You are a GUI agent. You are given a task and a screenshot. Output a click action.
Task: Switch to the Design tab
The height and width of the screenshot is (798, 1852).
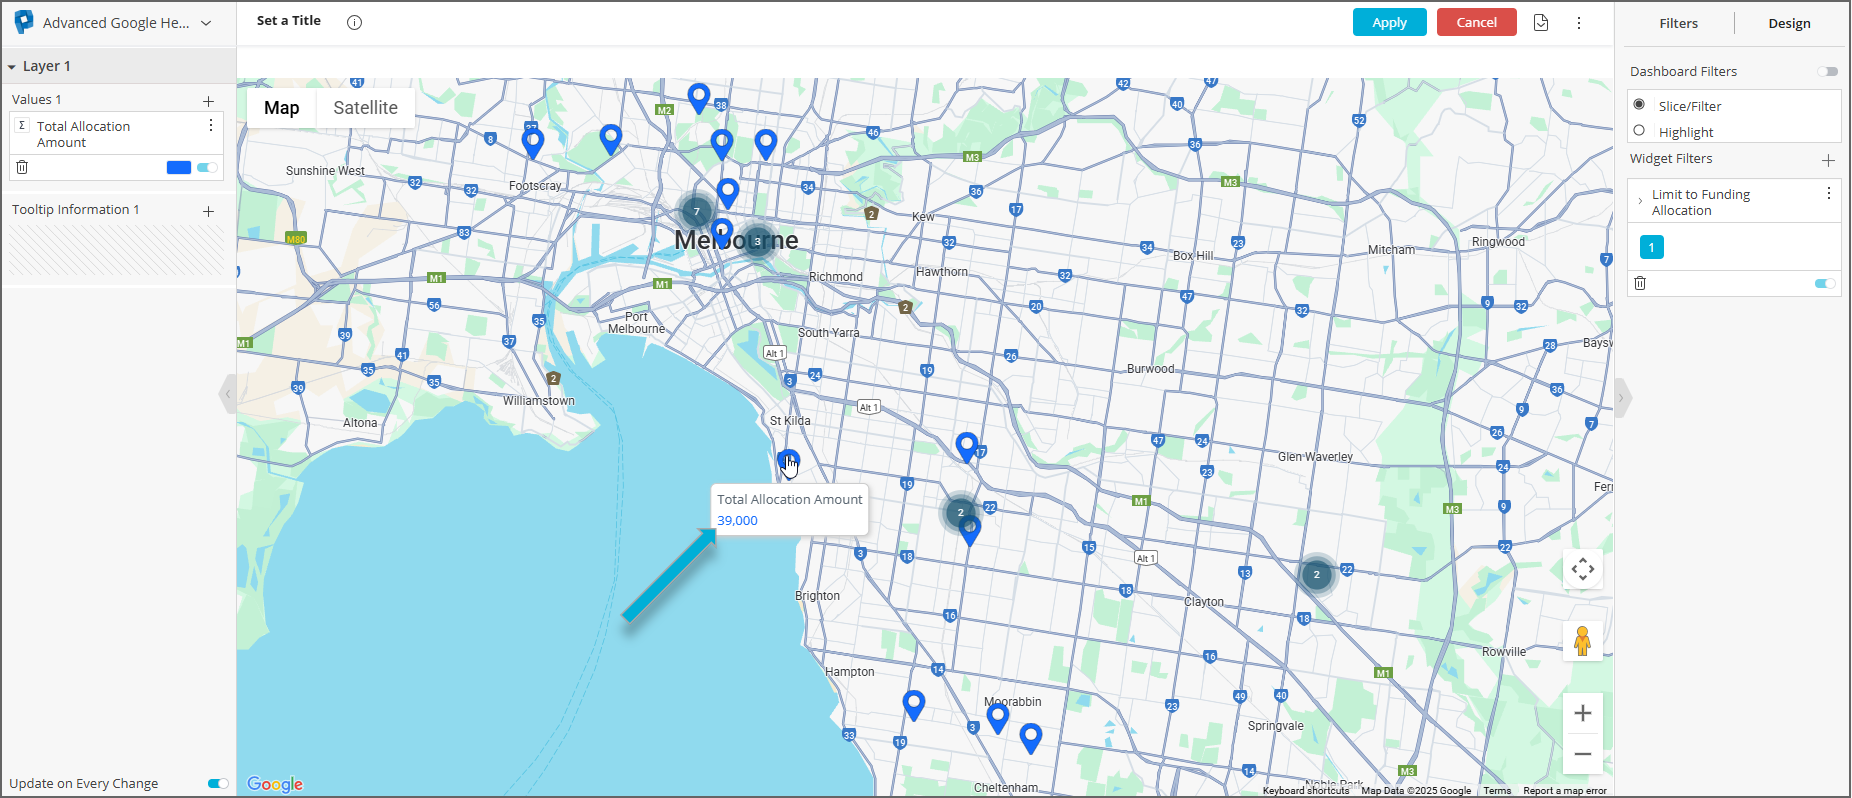pyautogui.click(x=1788, y=23)
